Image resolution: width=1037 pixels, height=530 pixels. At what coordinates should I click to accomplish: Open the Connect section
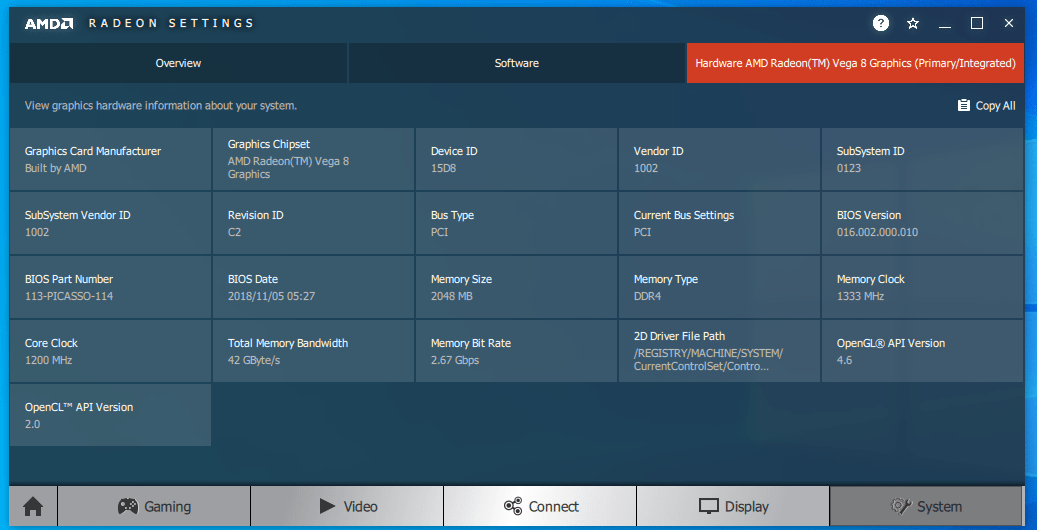pos(540,507)
